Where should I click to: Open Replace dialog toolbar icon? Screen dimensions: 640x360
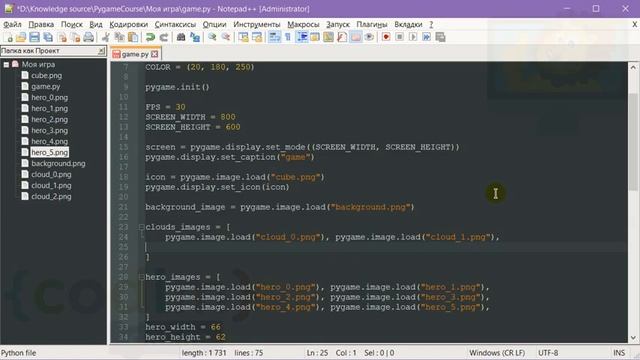(195, 38)
